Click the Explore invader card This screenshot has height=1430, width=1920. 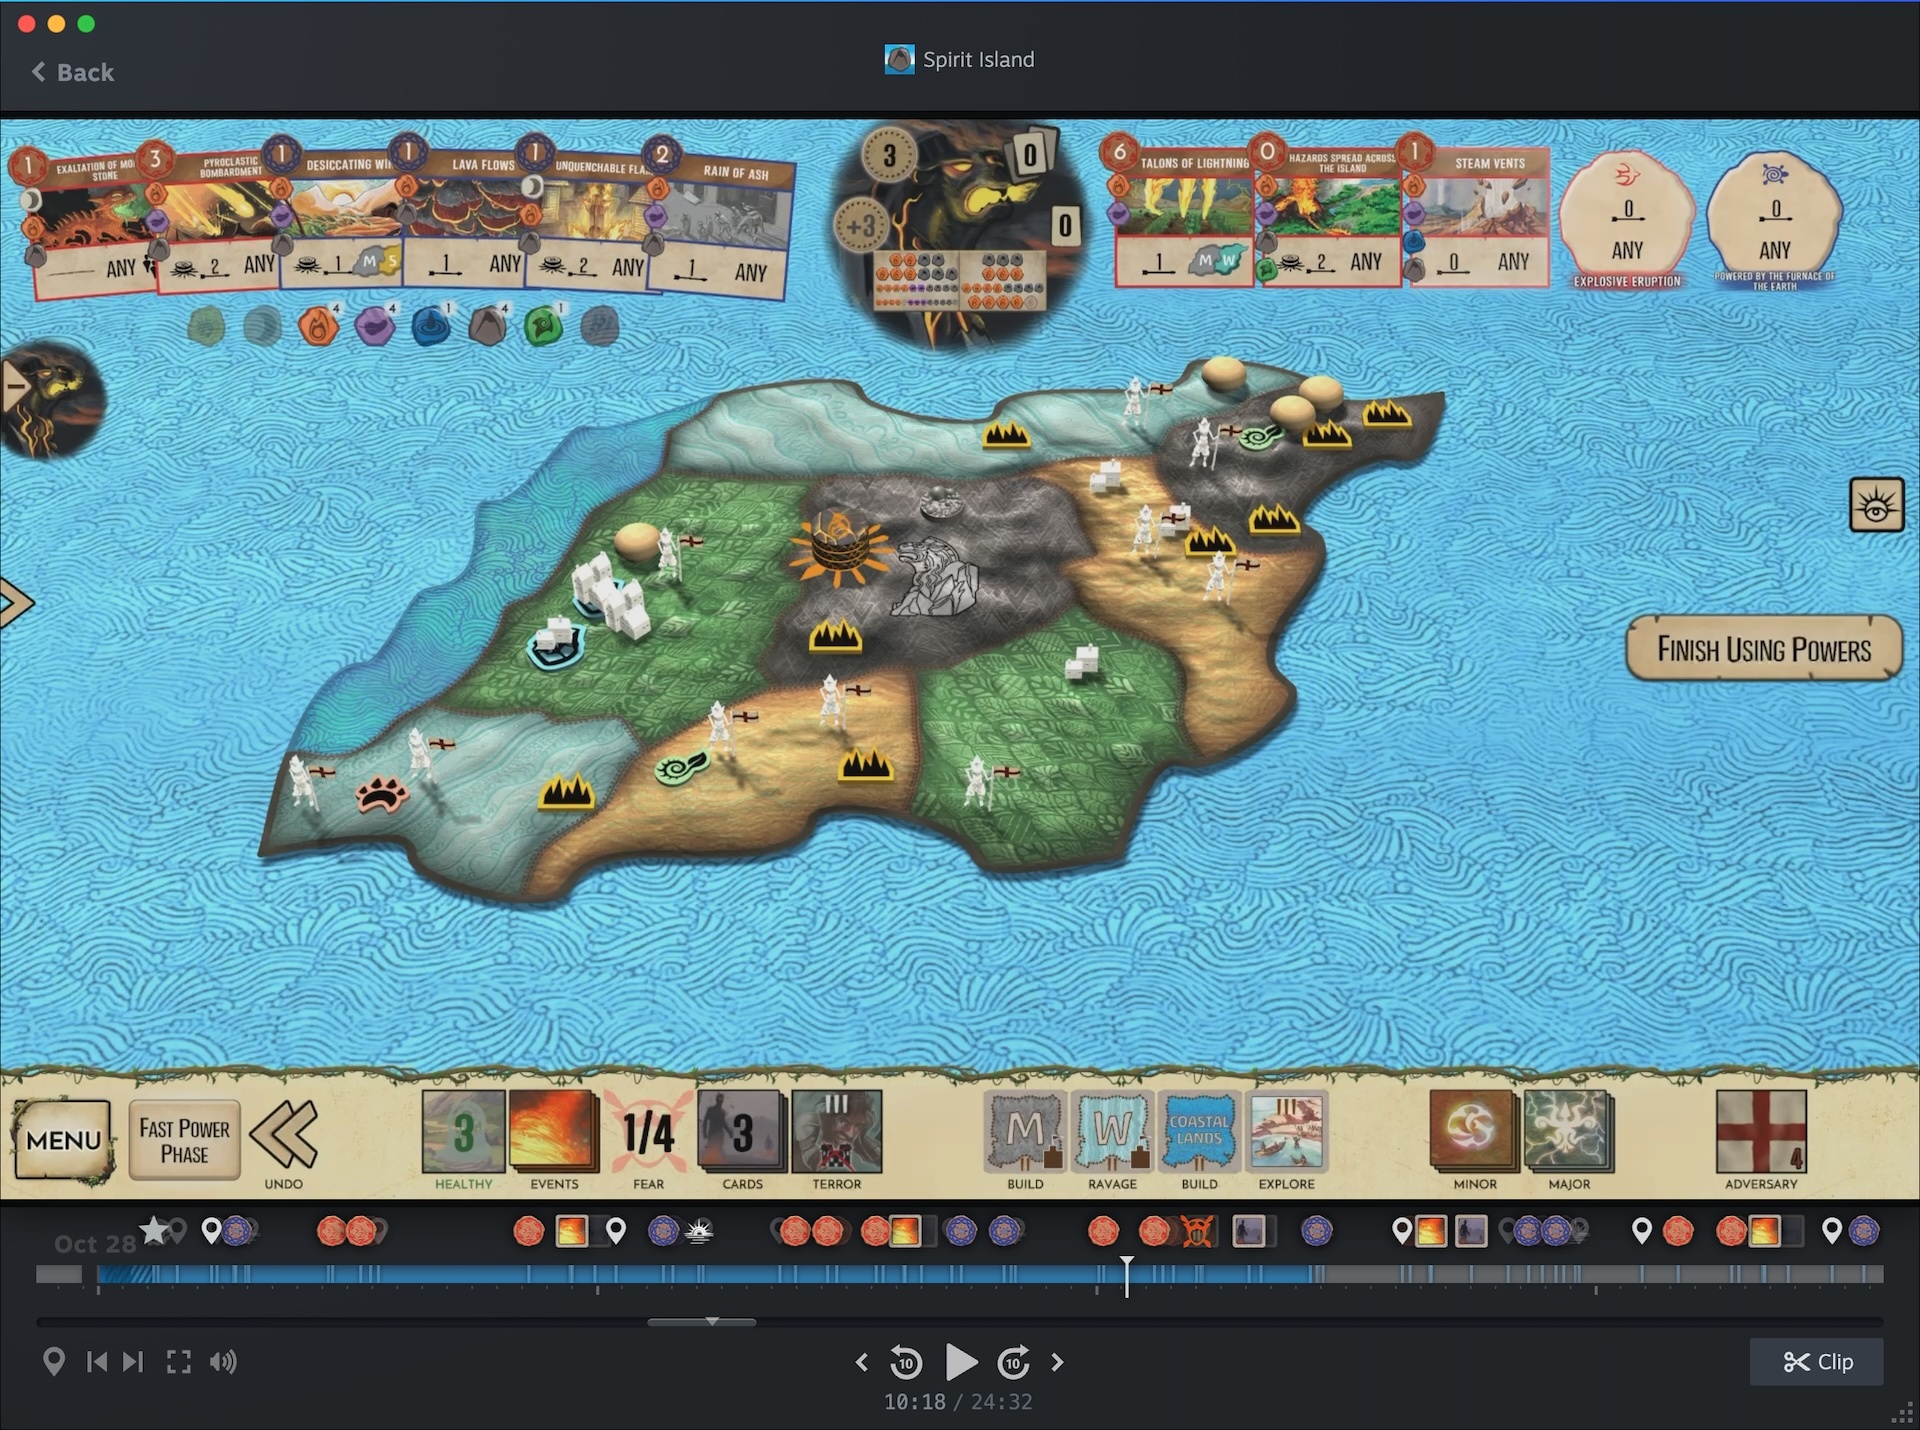[1286, 1132]
